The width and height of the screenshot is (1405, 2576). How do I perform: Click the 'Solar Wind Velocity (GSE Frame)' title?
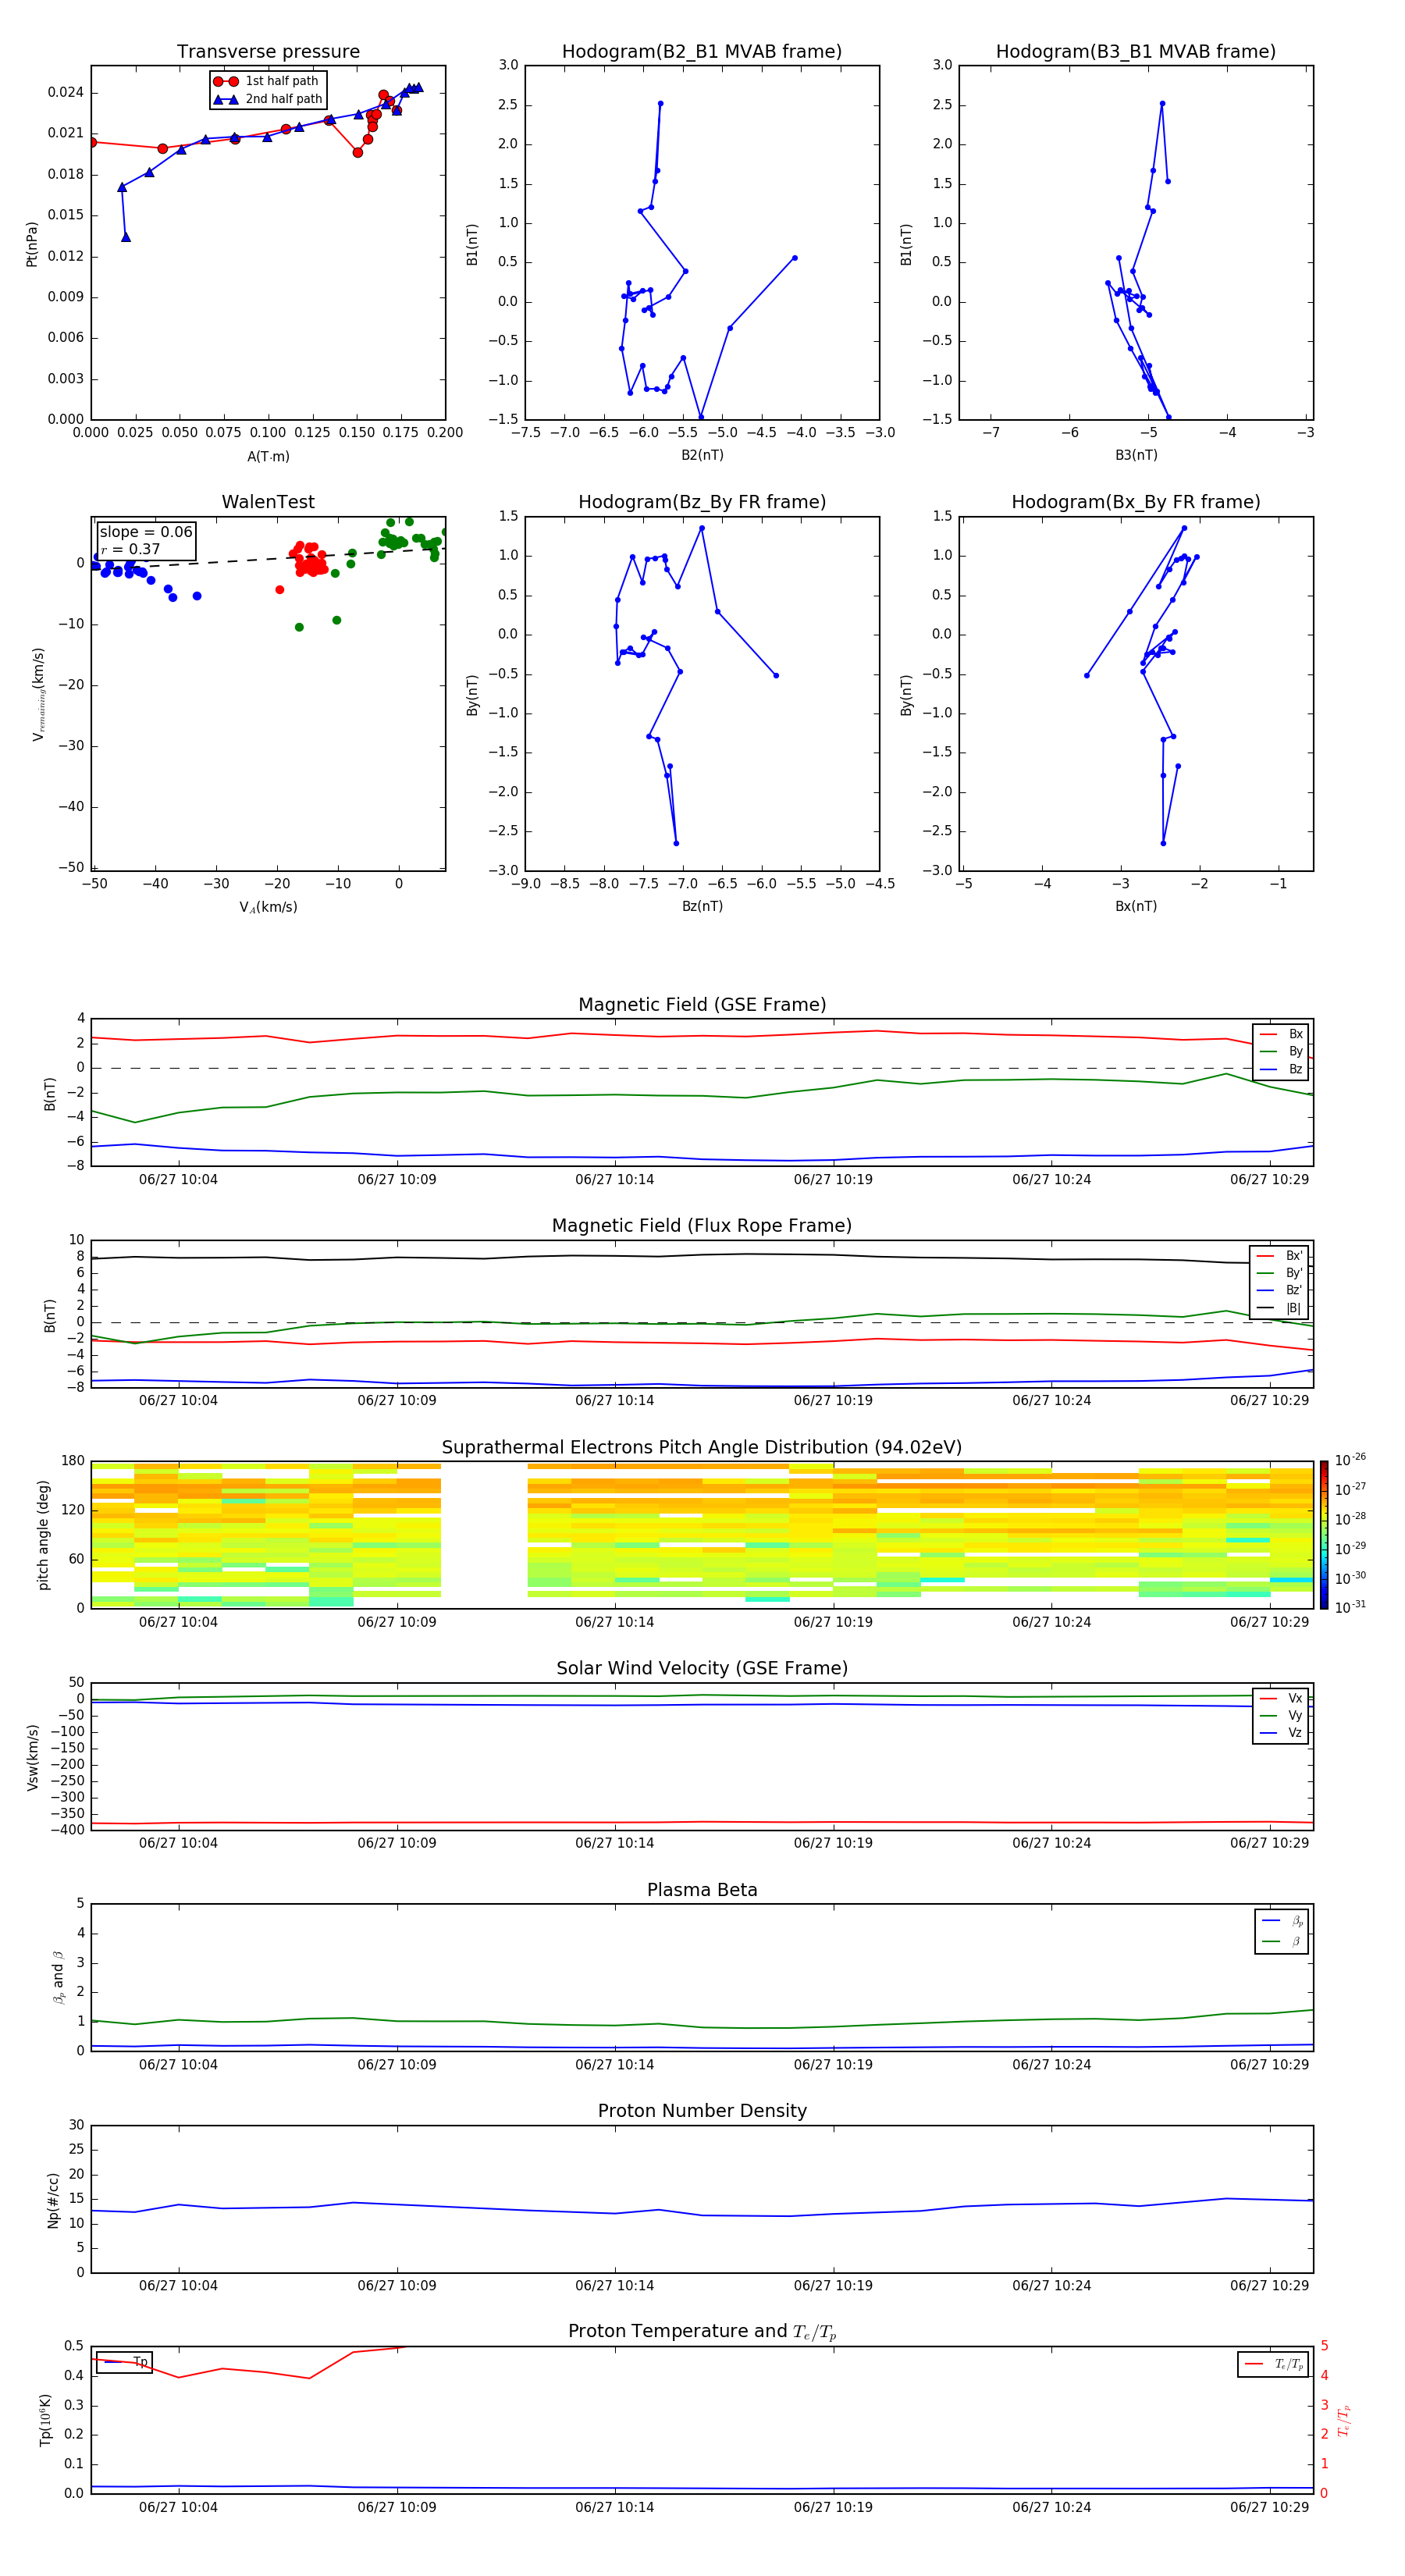coord(702,1668)
